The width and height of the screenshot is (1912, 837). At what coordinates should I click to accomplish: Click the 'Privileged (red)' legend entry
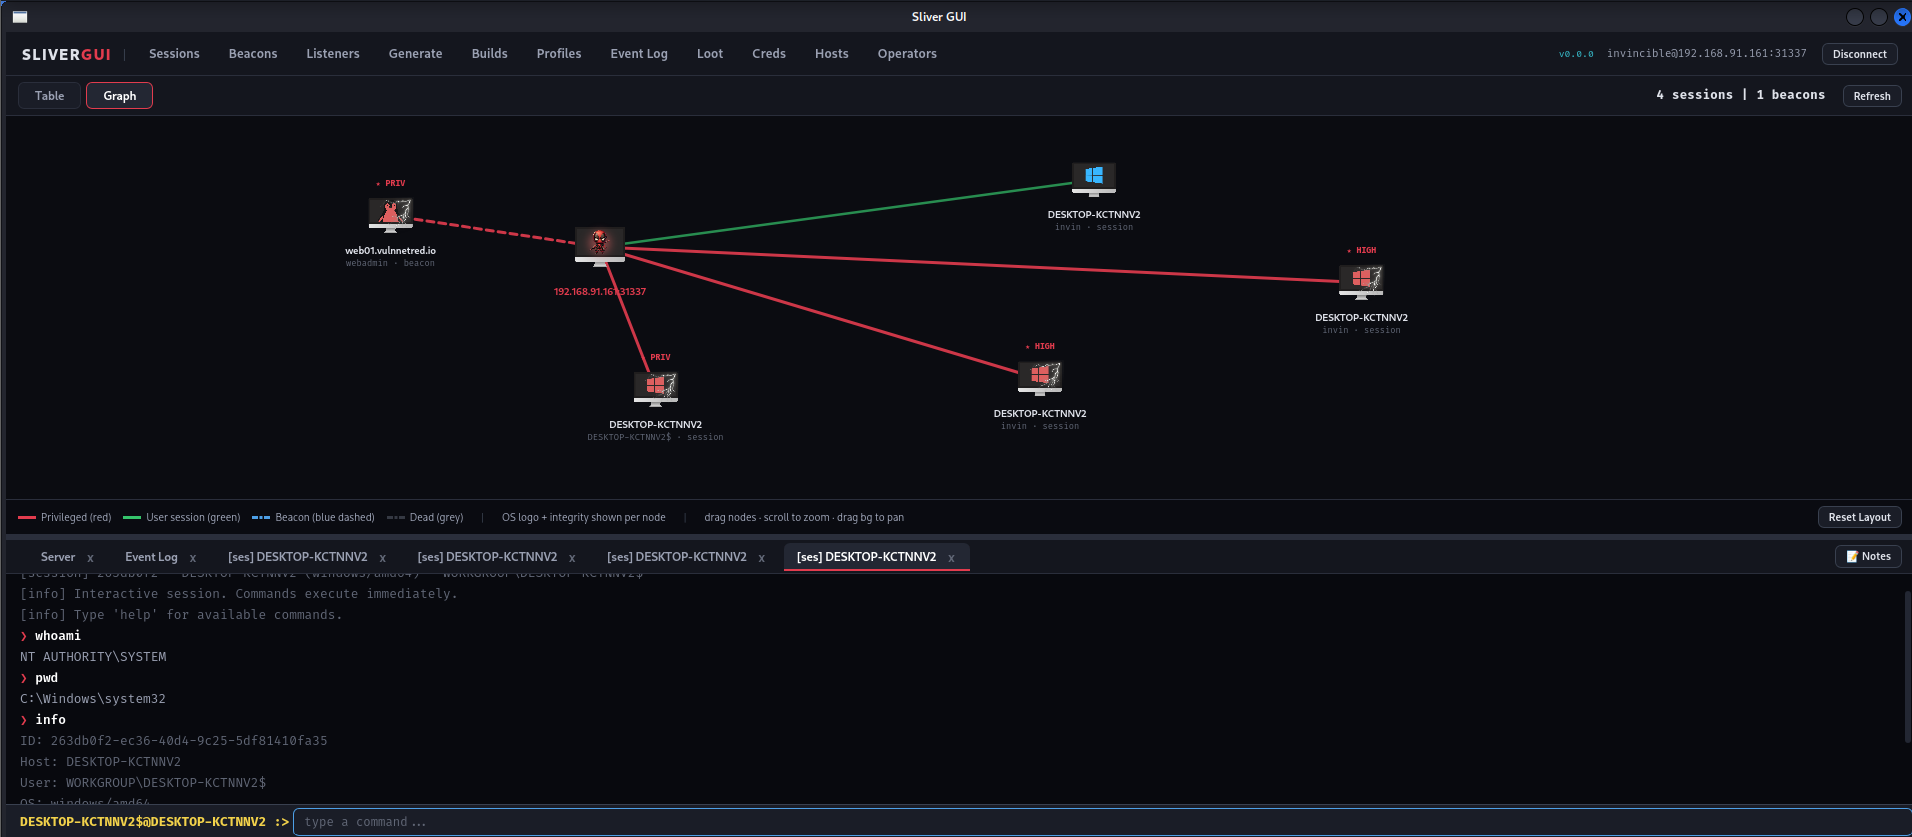[65, 517]
